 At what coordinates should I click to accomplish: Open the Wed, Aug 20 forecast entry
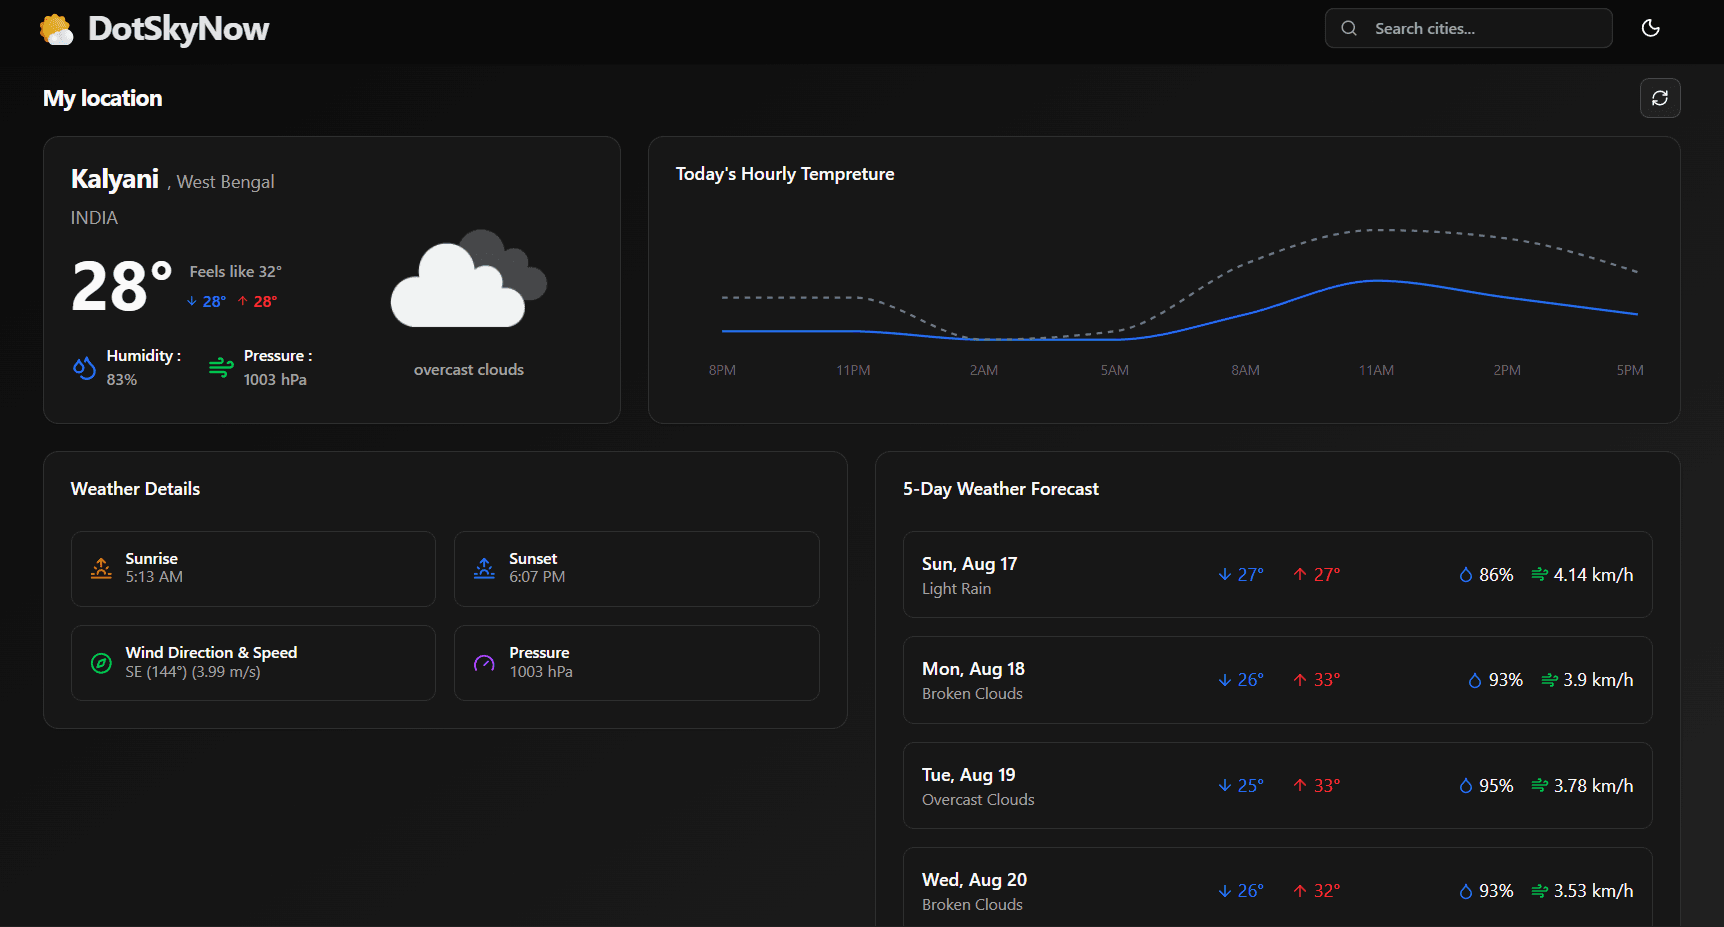(1276, 889)
